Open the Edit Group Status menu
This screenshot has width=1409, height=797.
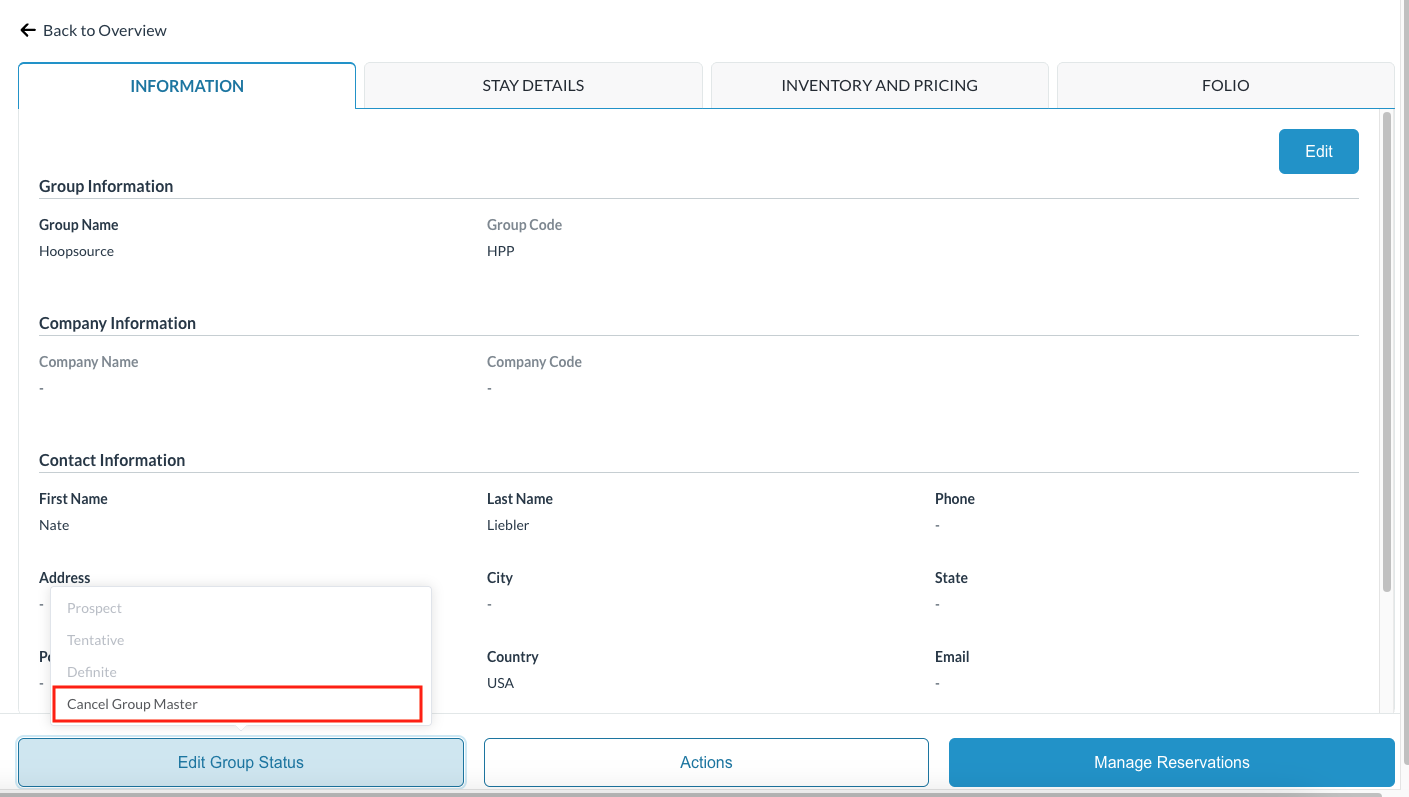pos(240,762)
